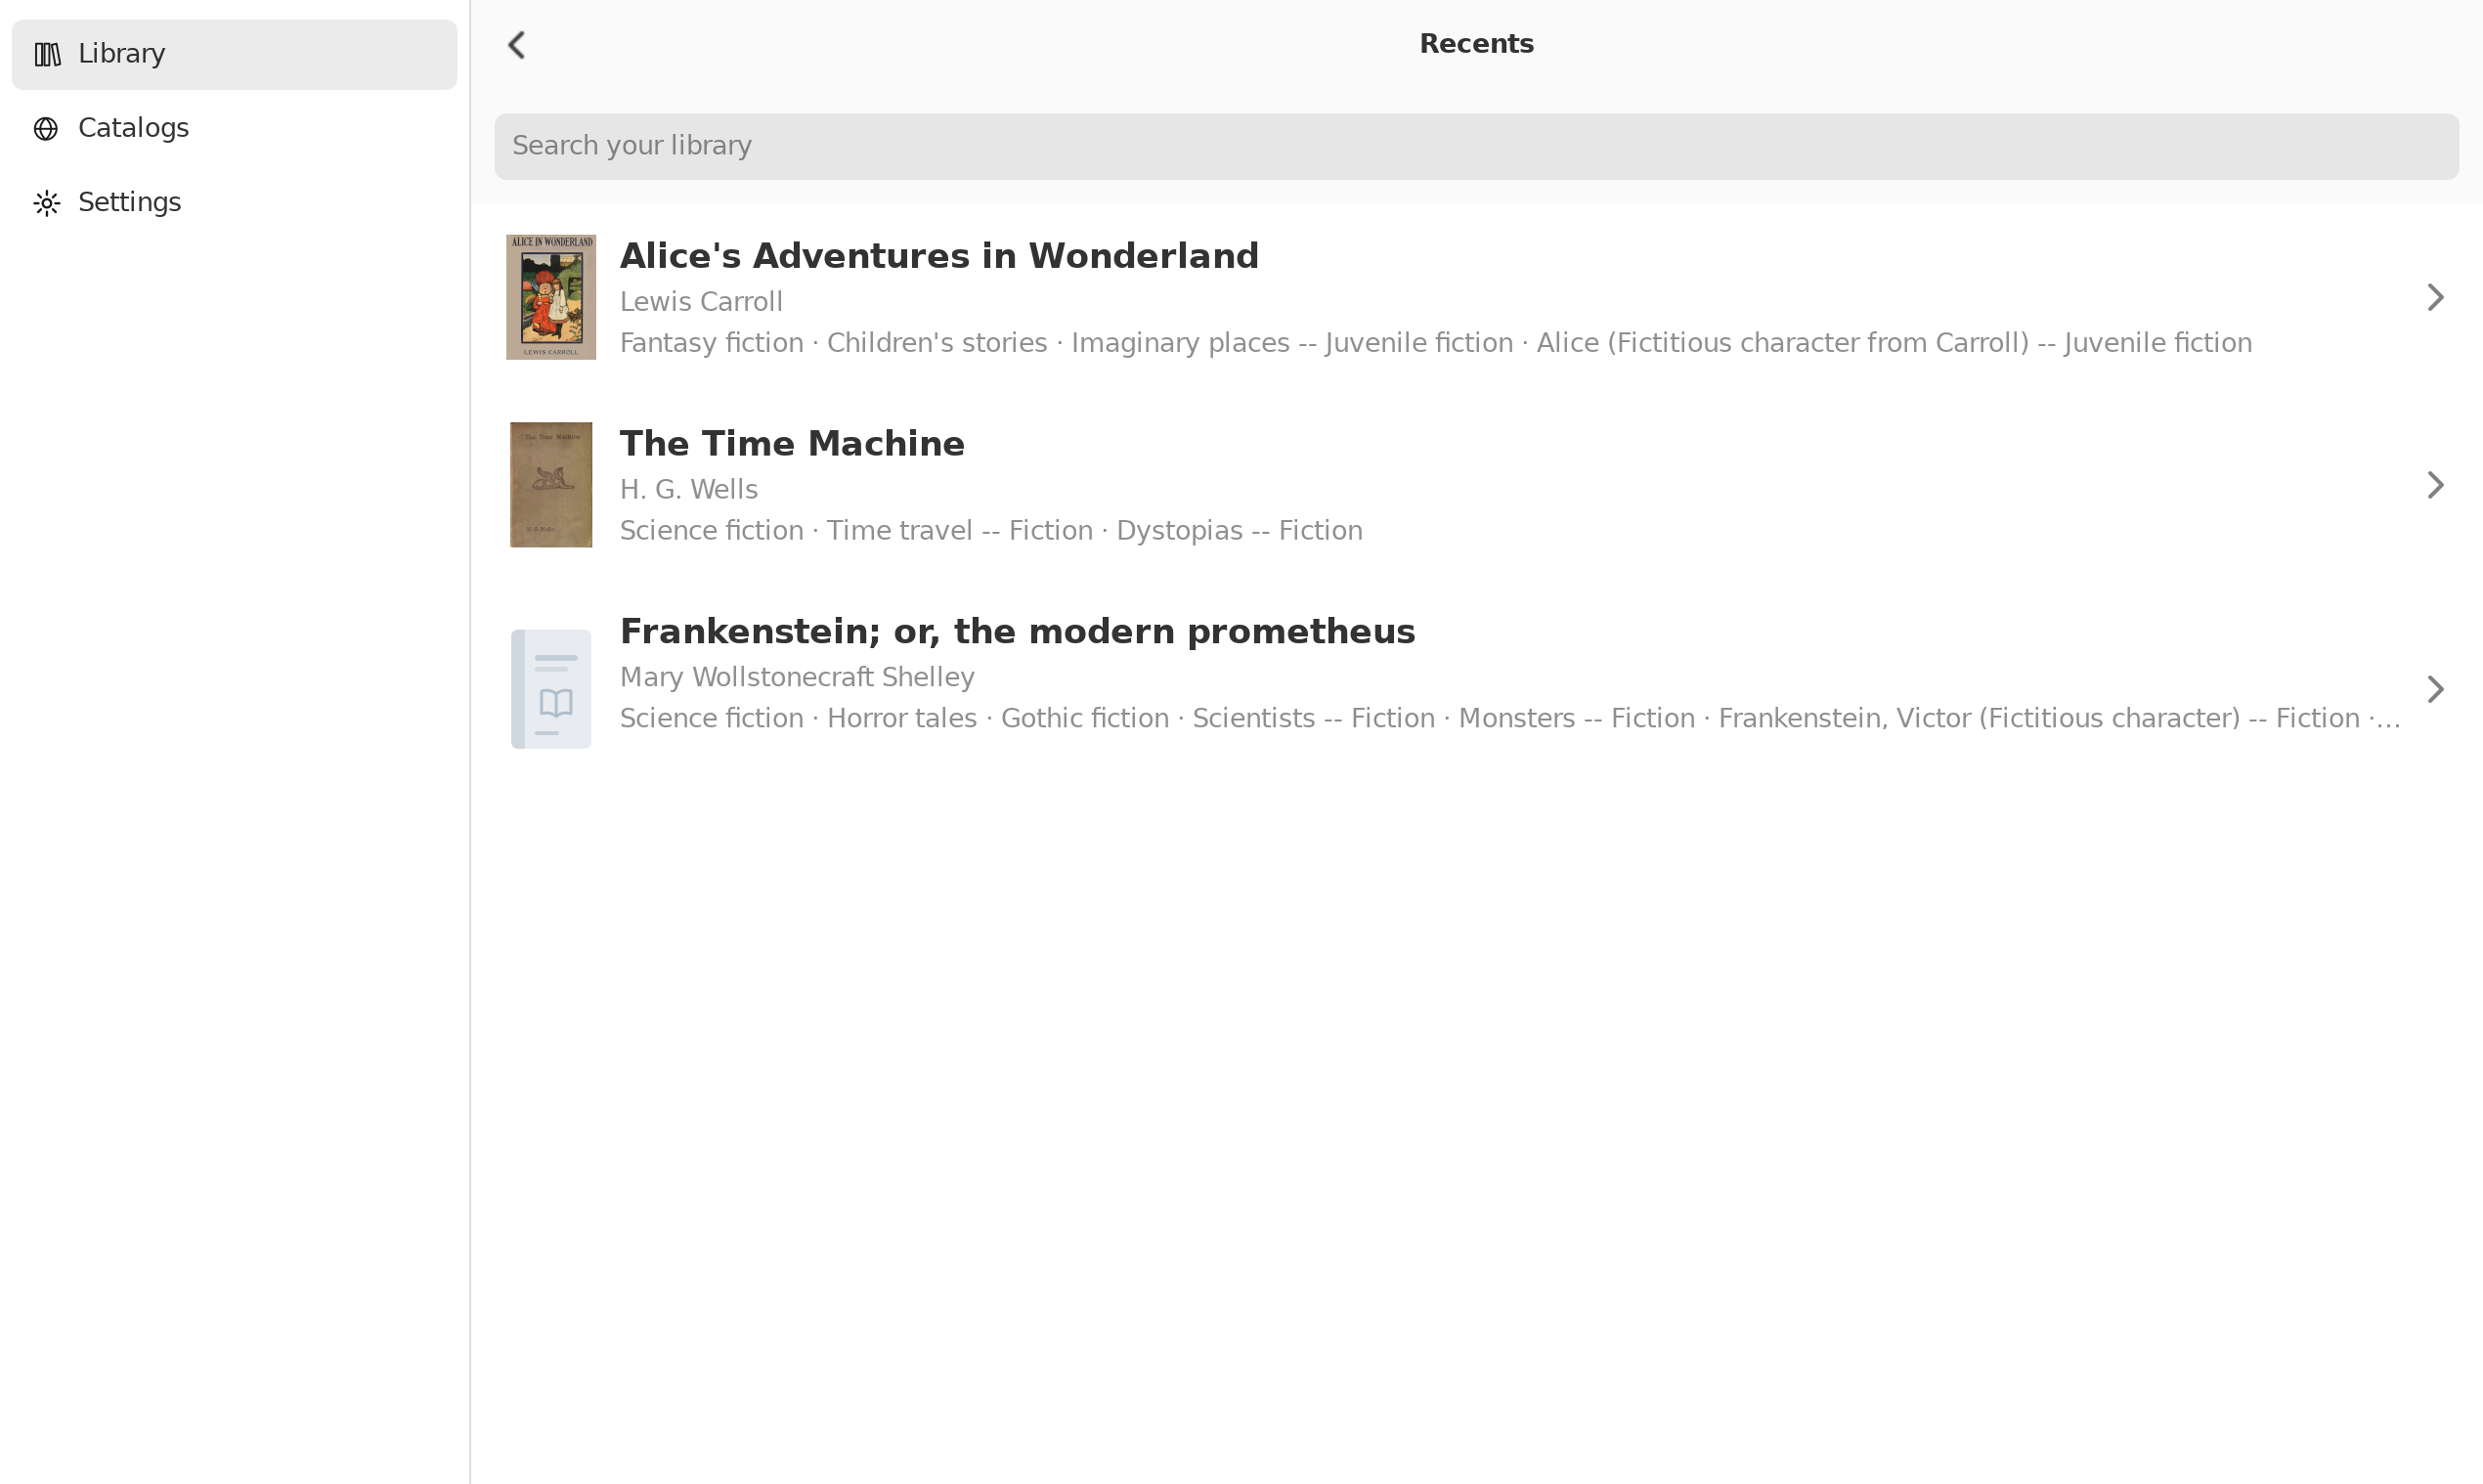Click the Settings gear icon
2483x1484 pixels.
point(47,203)
